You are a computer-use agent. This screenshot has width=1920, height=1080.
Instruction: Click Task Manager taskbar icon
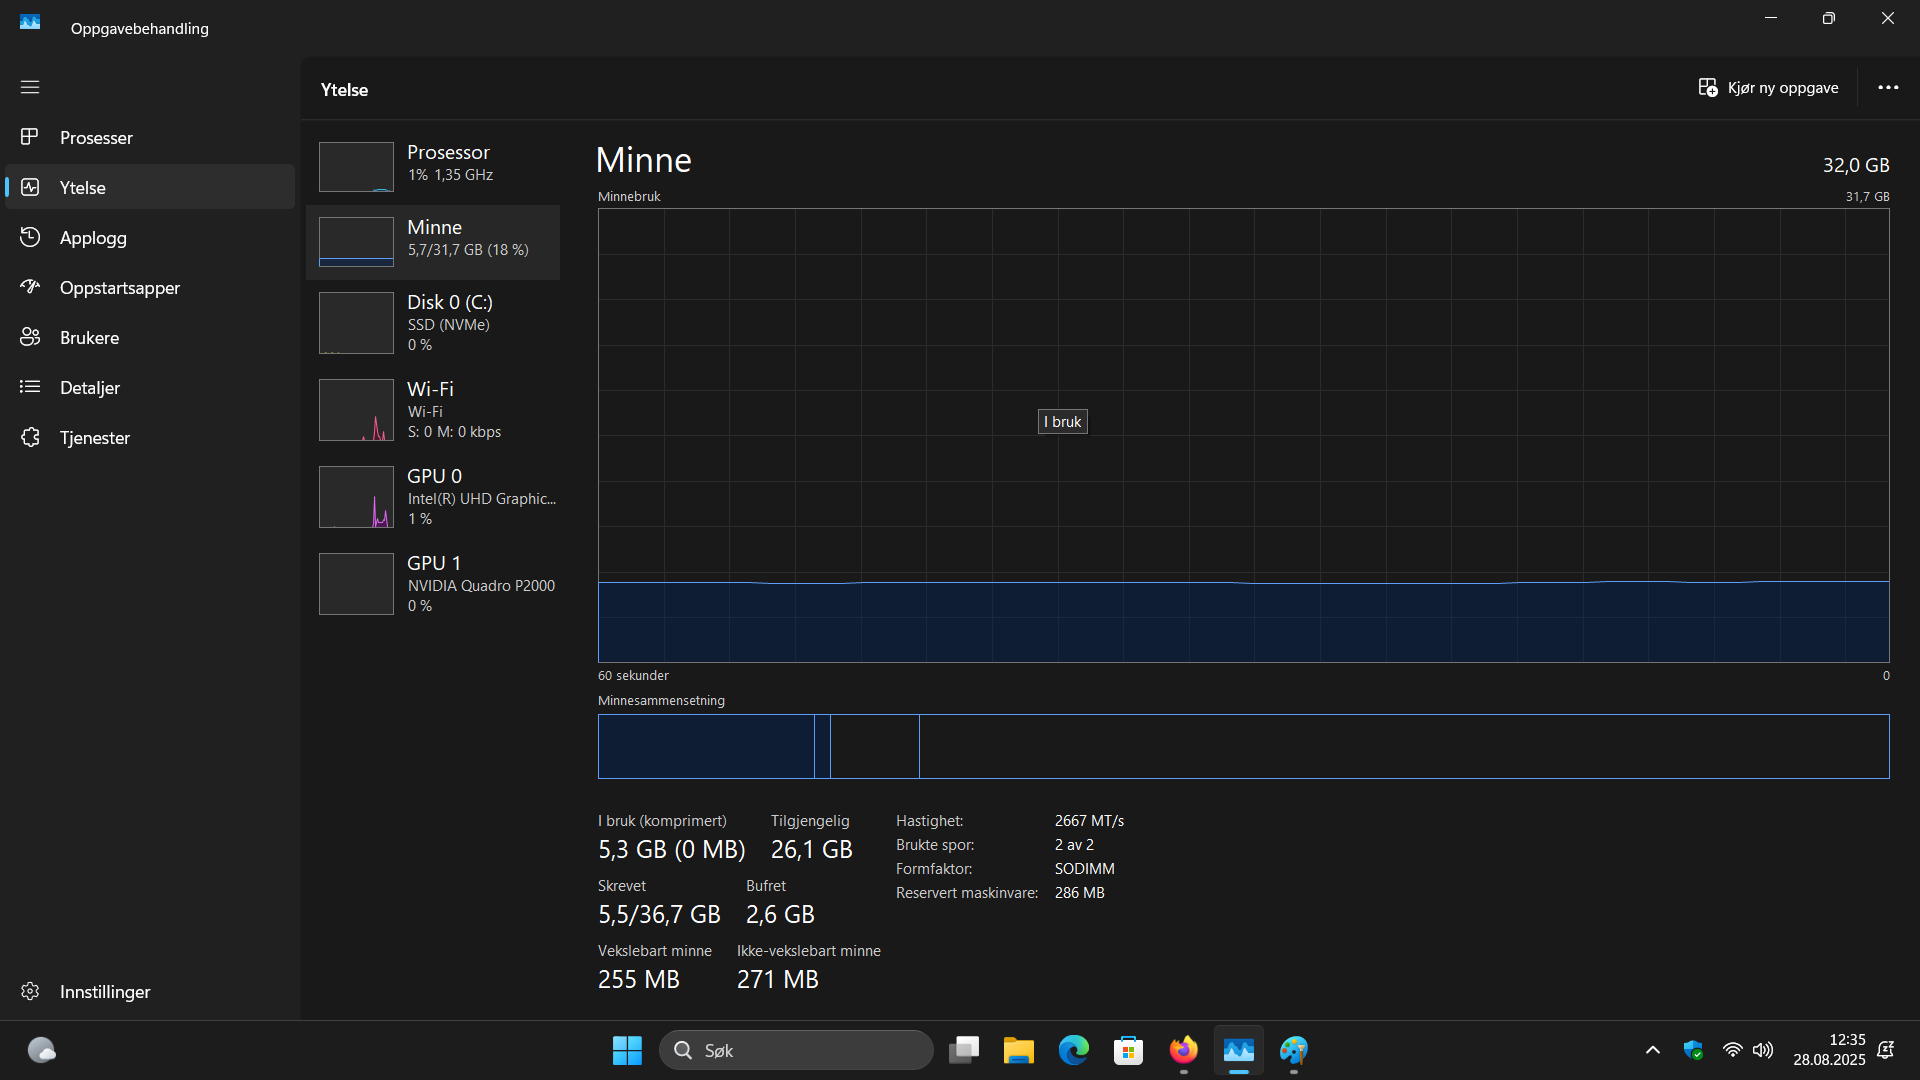pyautogui.click(x=1239, y=1050)
